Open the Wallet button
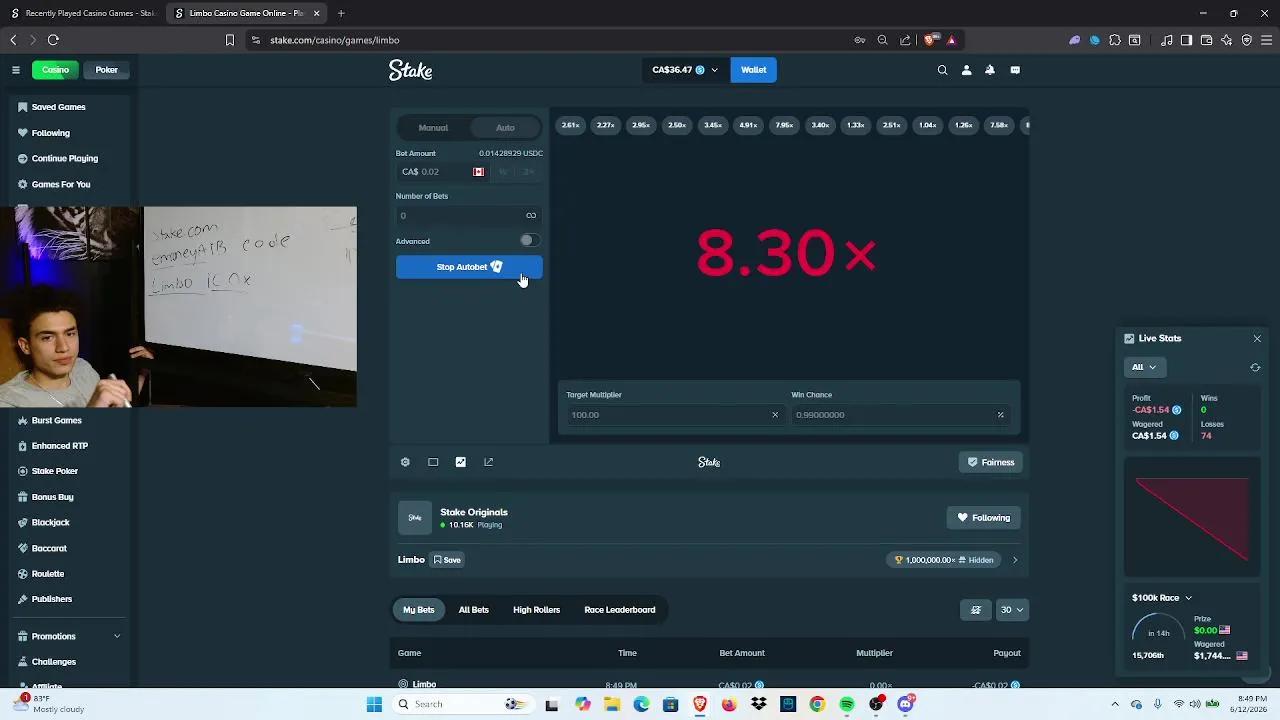 click(x=754, y=70)
